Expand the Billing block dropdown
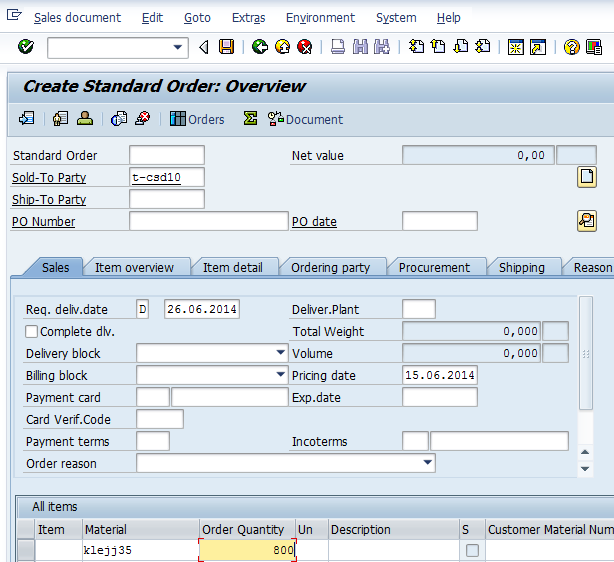 click(x=280, y=375)
